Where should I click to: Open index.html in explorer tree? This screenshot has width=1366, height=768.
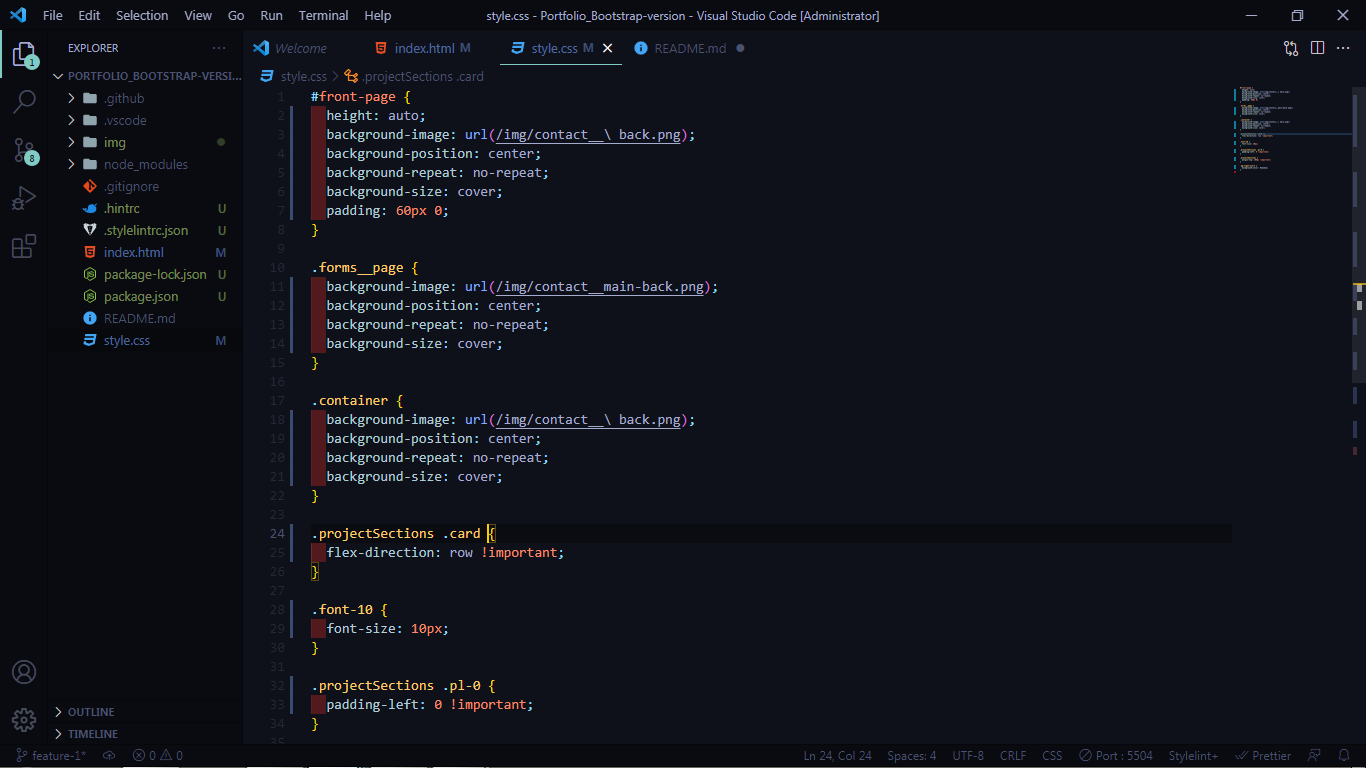coord(147,252)
